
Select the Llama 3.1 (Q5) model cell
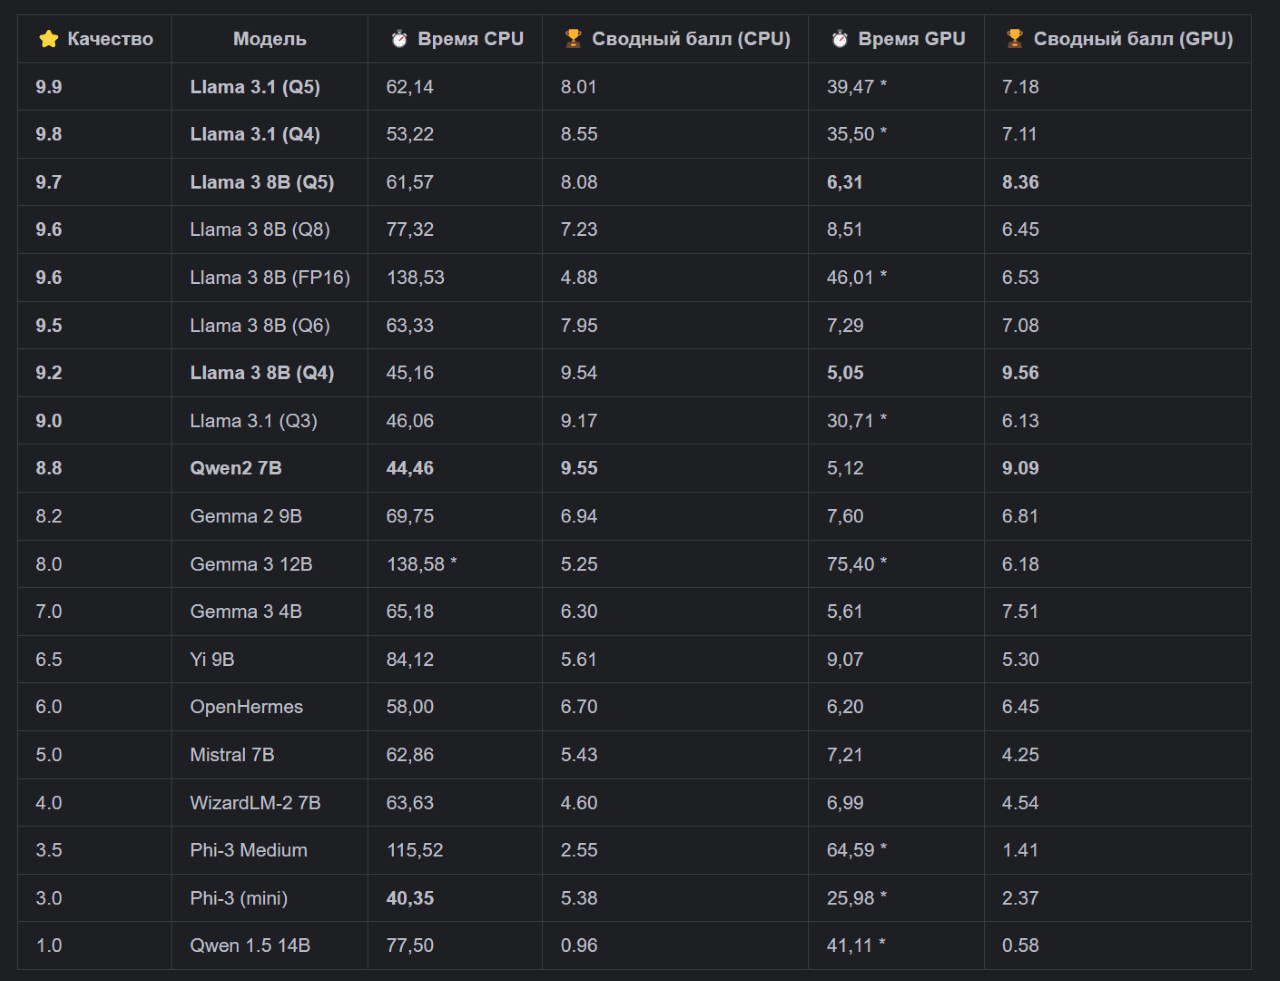(255, 87)
